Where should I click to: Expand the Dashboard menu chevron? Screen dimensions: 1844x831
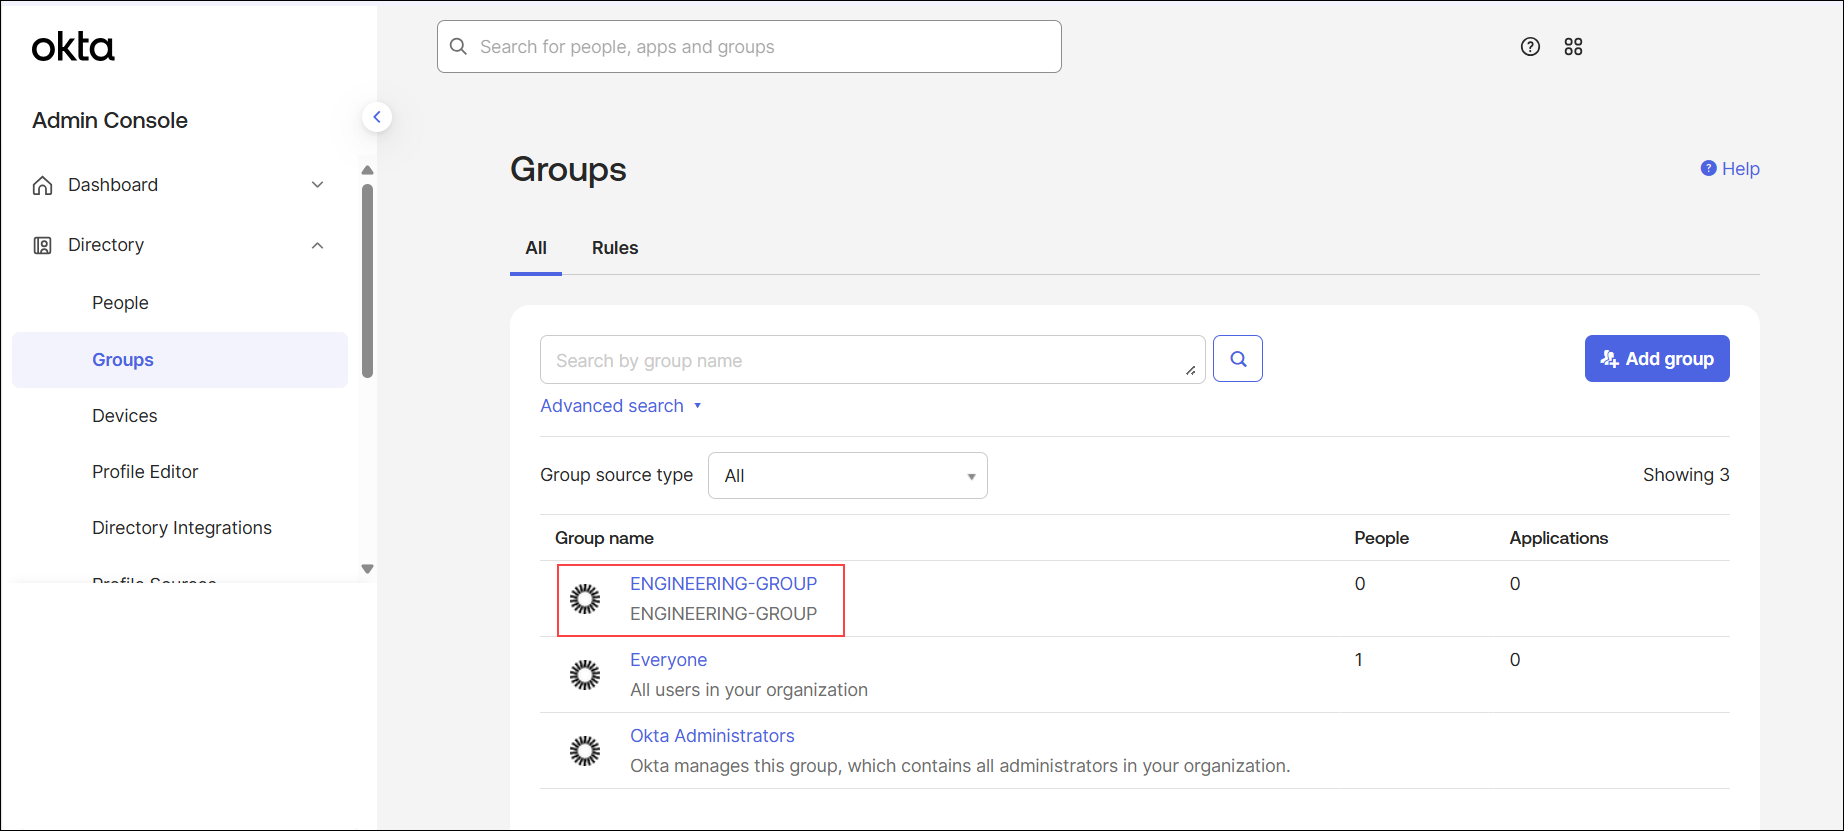pos(317,185)
